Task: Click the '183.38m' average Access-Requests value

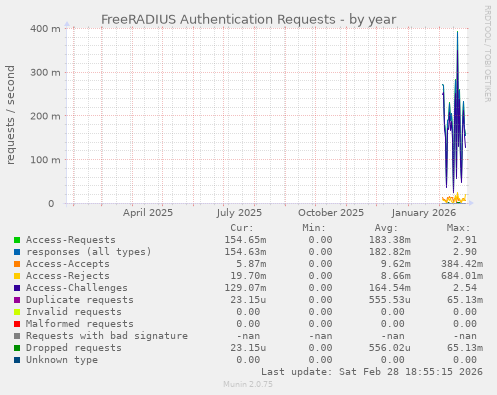Action: pos(389,240)
